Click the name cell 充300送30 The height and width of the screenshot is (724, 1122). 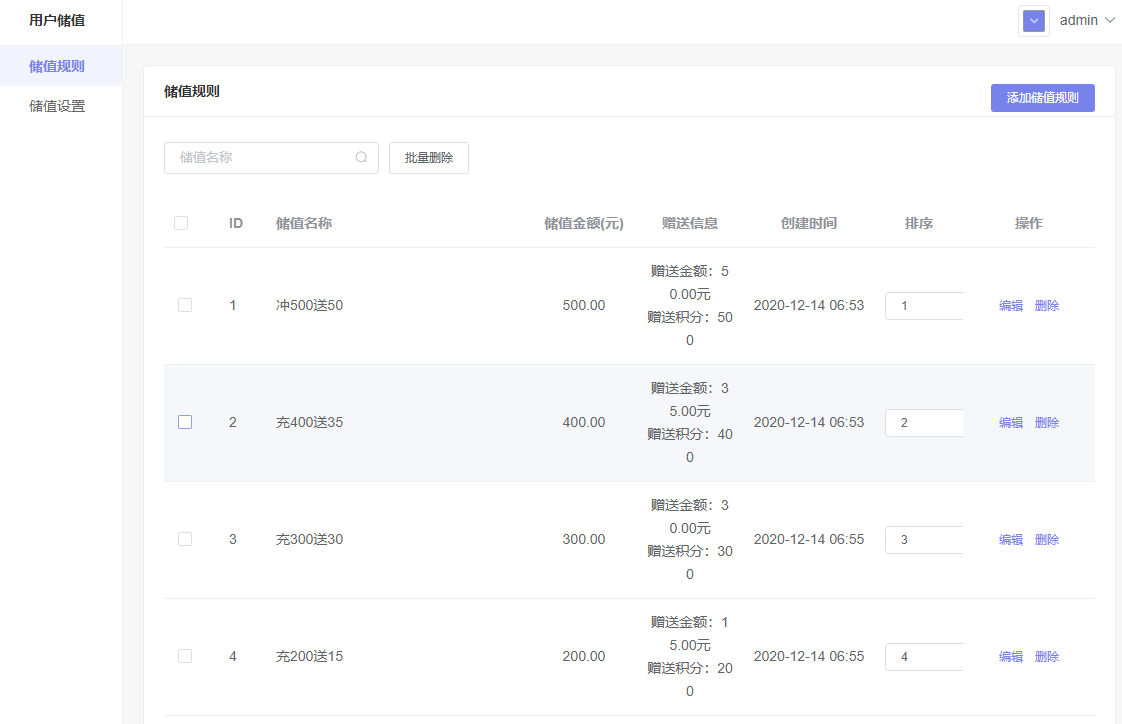309,539
